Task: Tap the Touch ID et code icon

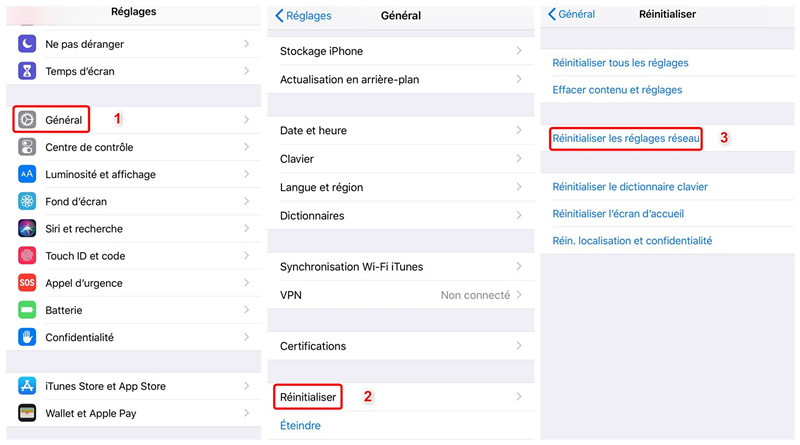Action: click(27, 256)
